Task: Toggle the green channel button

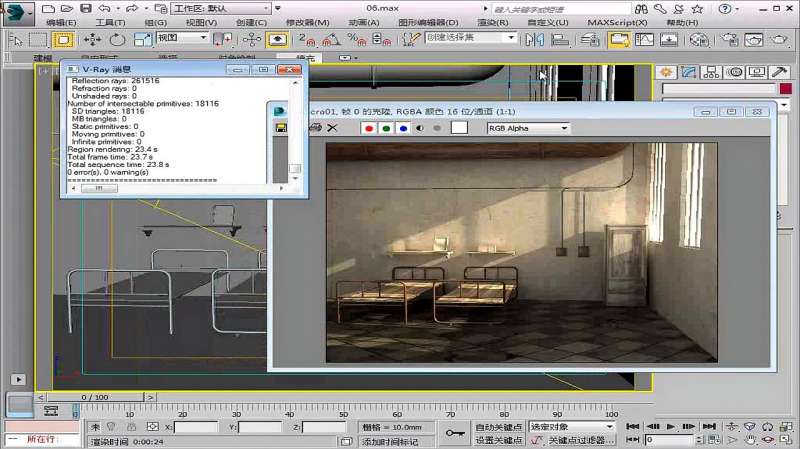Action: tap(386, 128)
